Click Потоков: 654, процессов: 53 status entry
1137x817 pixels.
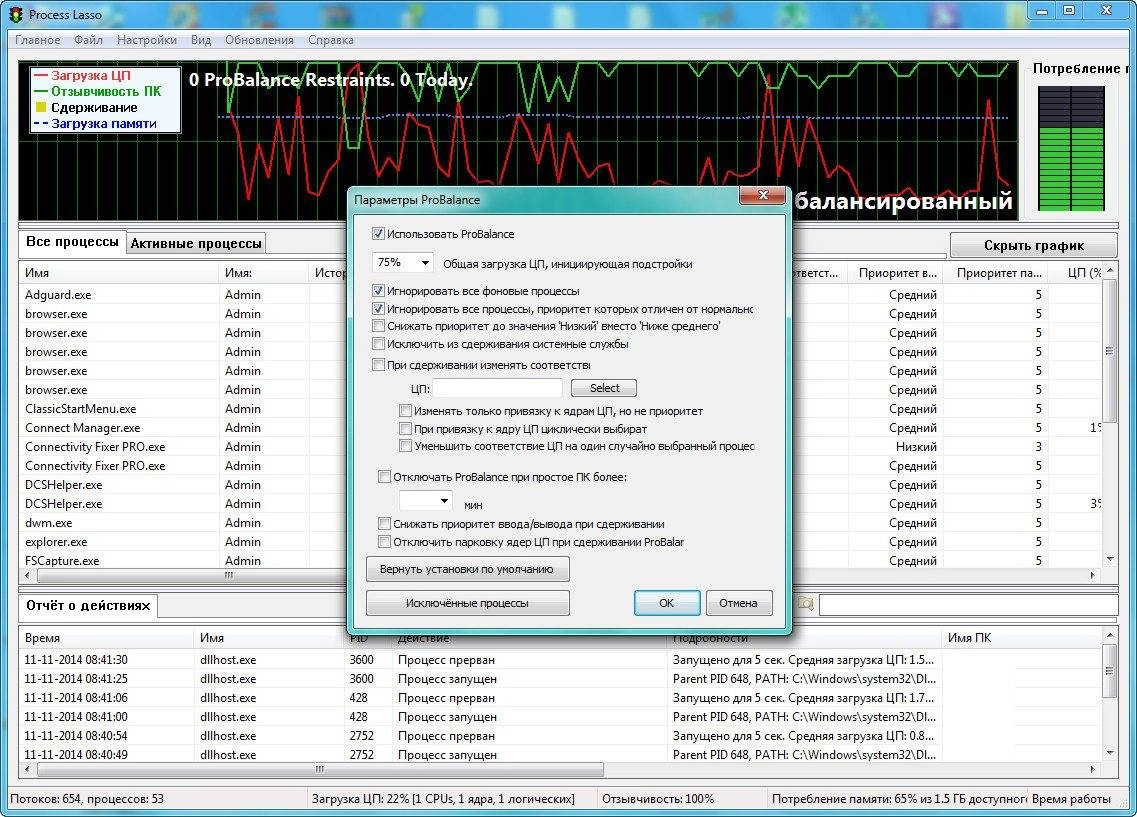tap(87, 798)
